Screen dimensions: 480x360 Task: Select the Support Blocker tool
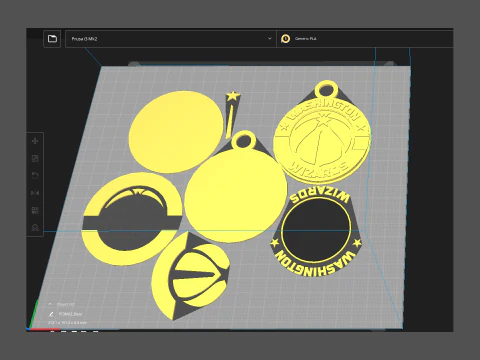[35, 228]
